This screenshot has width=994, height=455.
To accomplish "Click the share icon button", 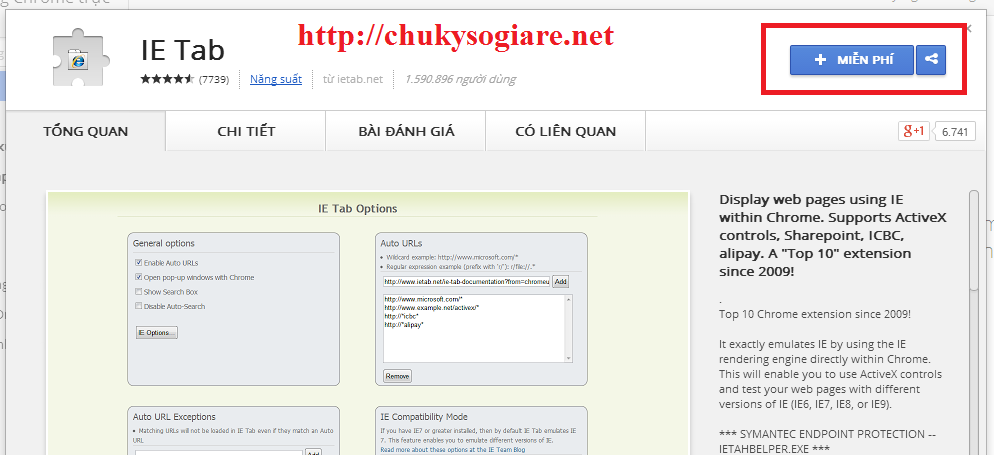I will coord(931,60).
